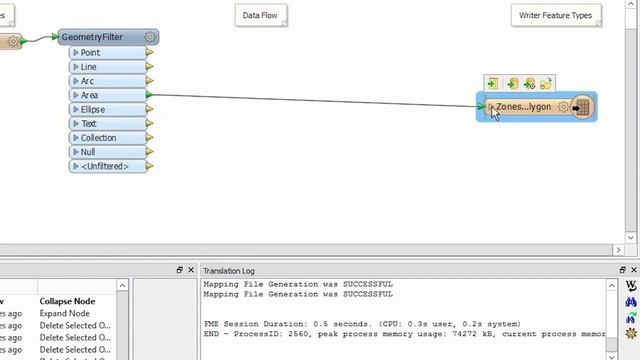The image size is (640, 360).
Task: Click the Line output port arrow
Action: click(x=149, y=67)
